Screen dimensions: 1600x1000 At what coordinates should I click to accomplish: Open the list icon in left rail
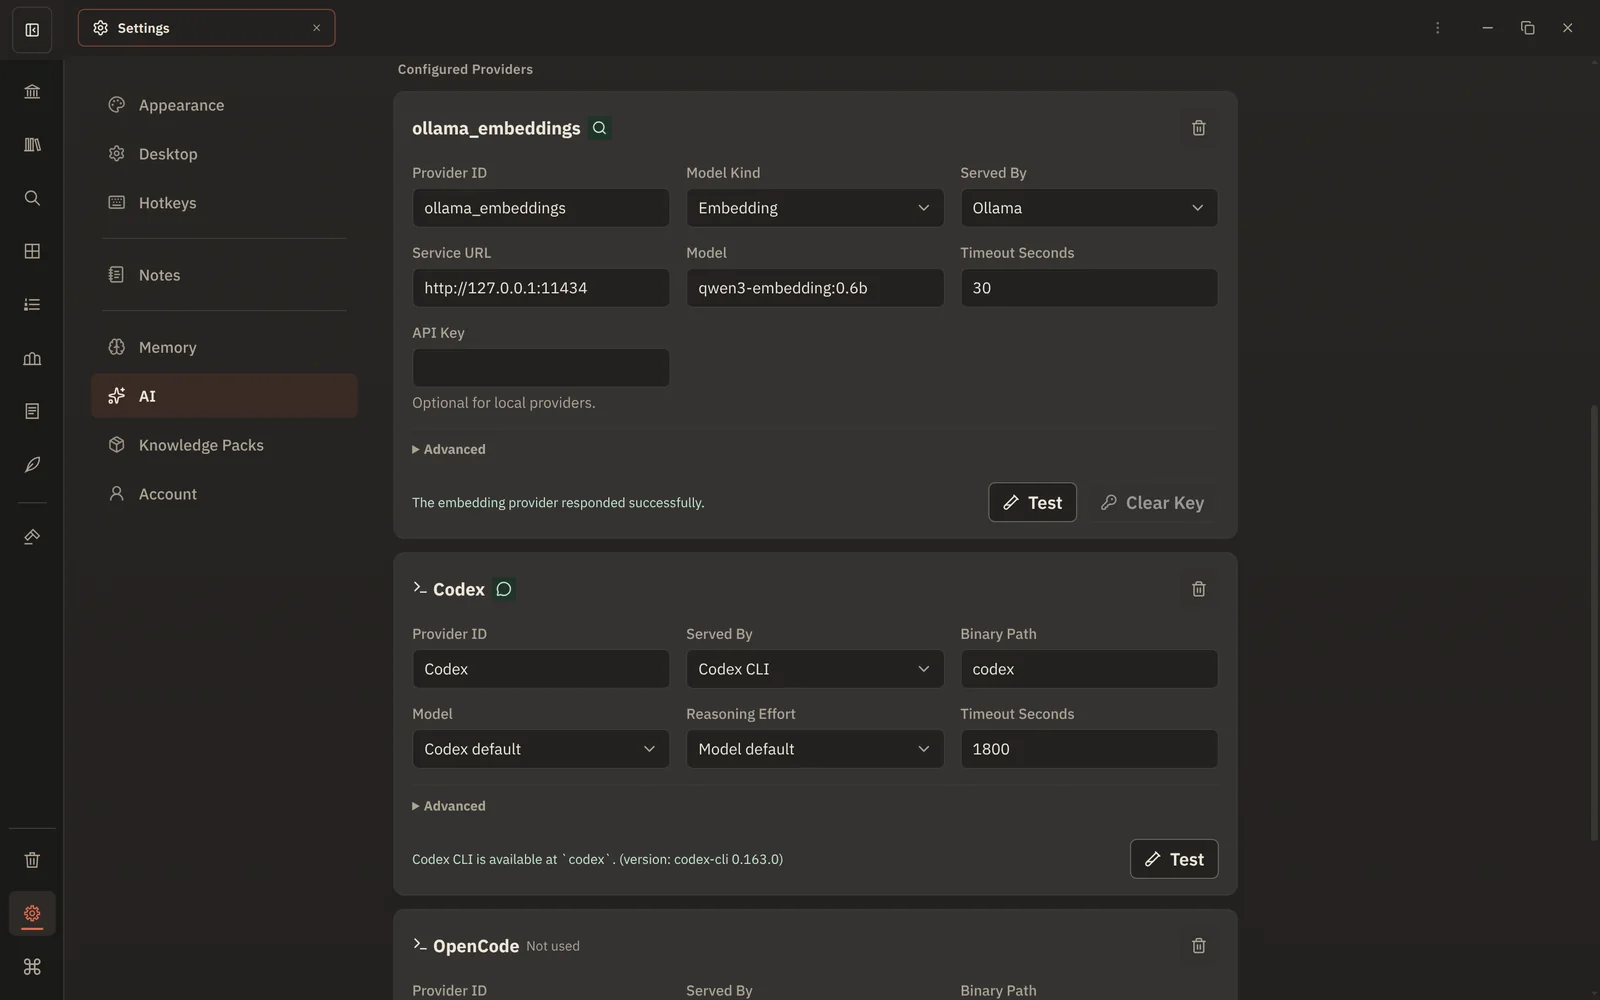coord(32,305)
